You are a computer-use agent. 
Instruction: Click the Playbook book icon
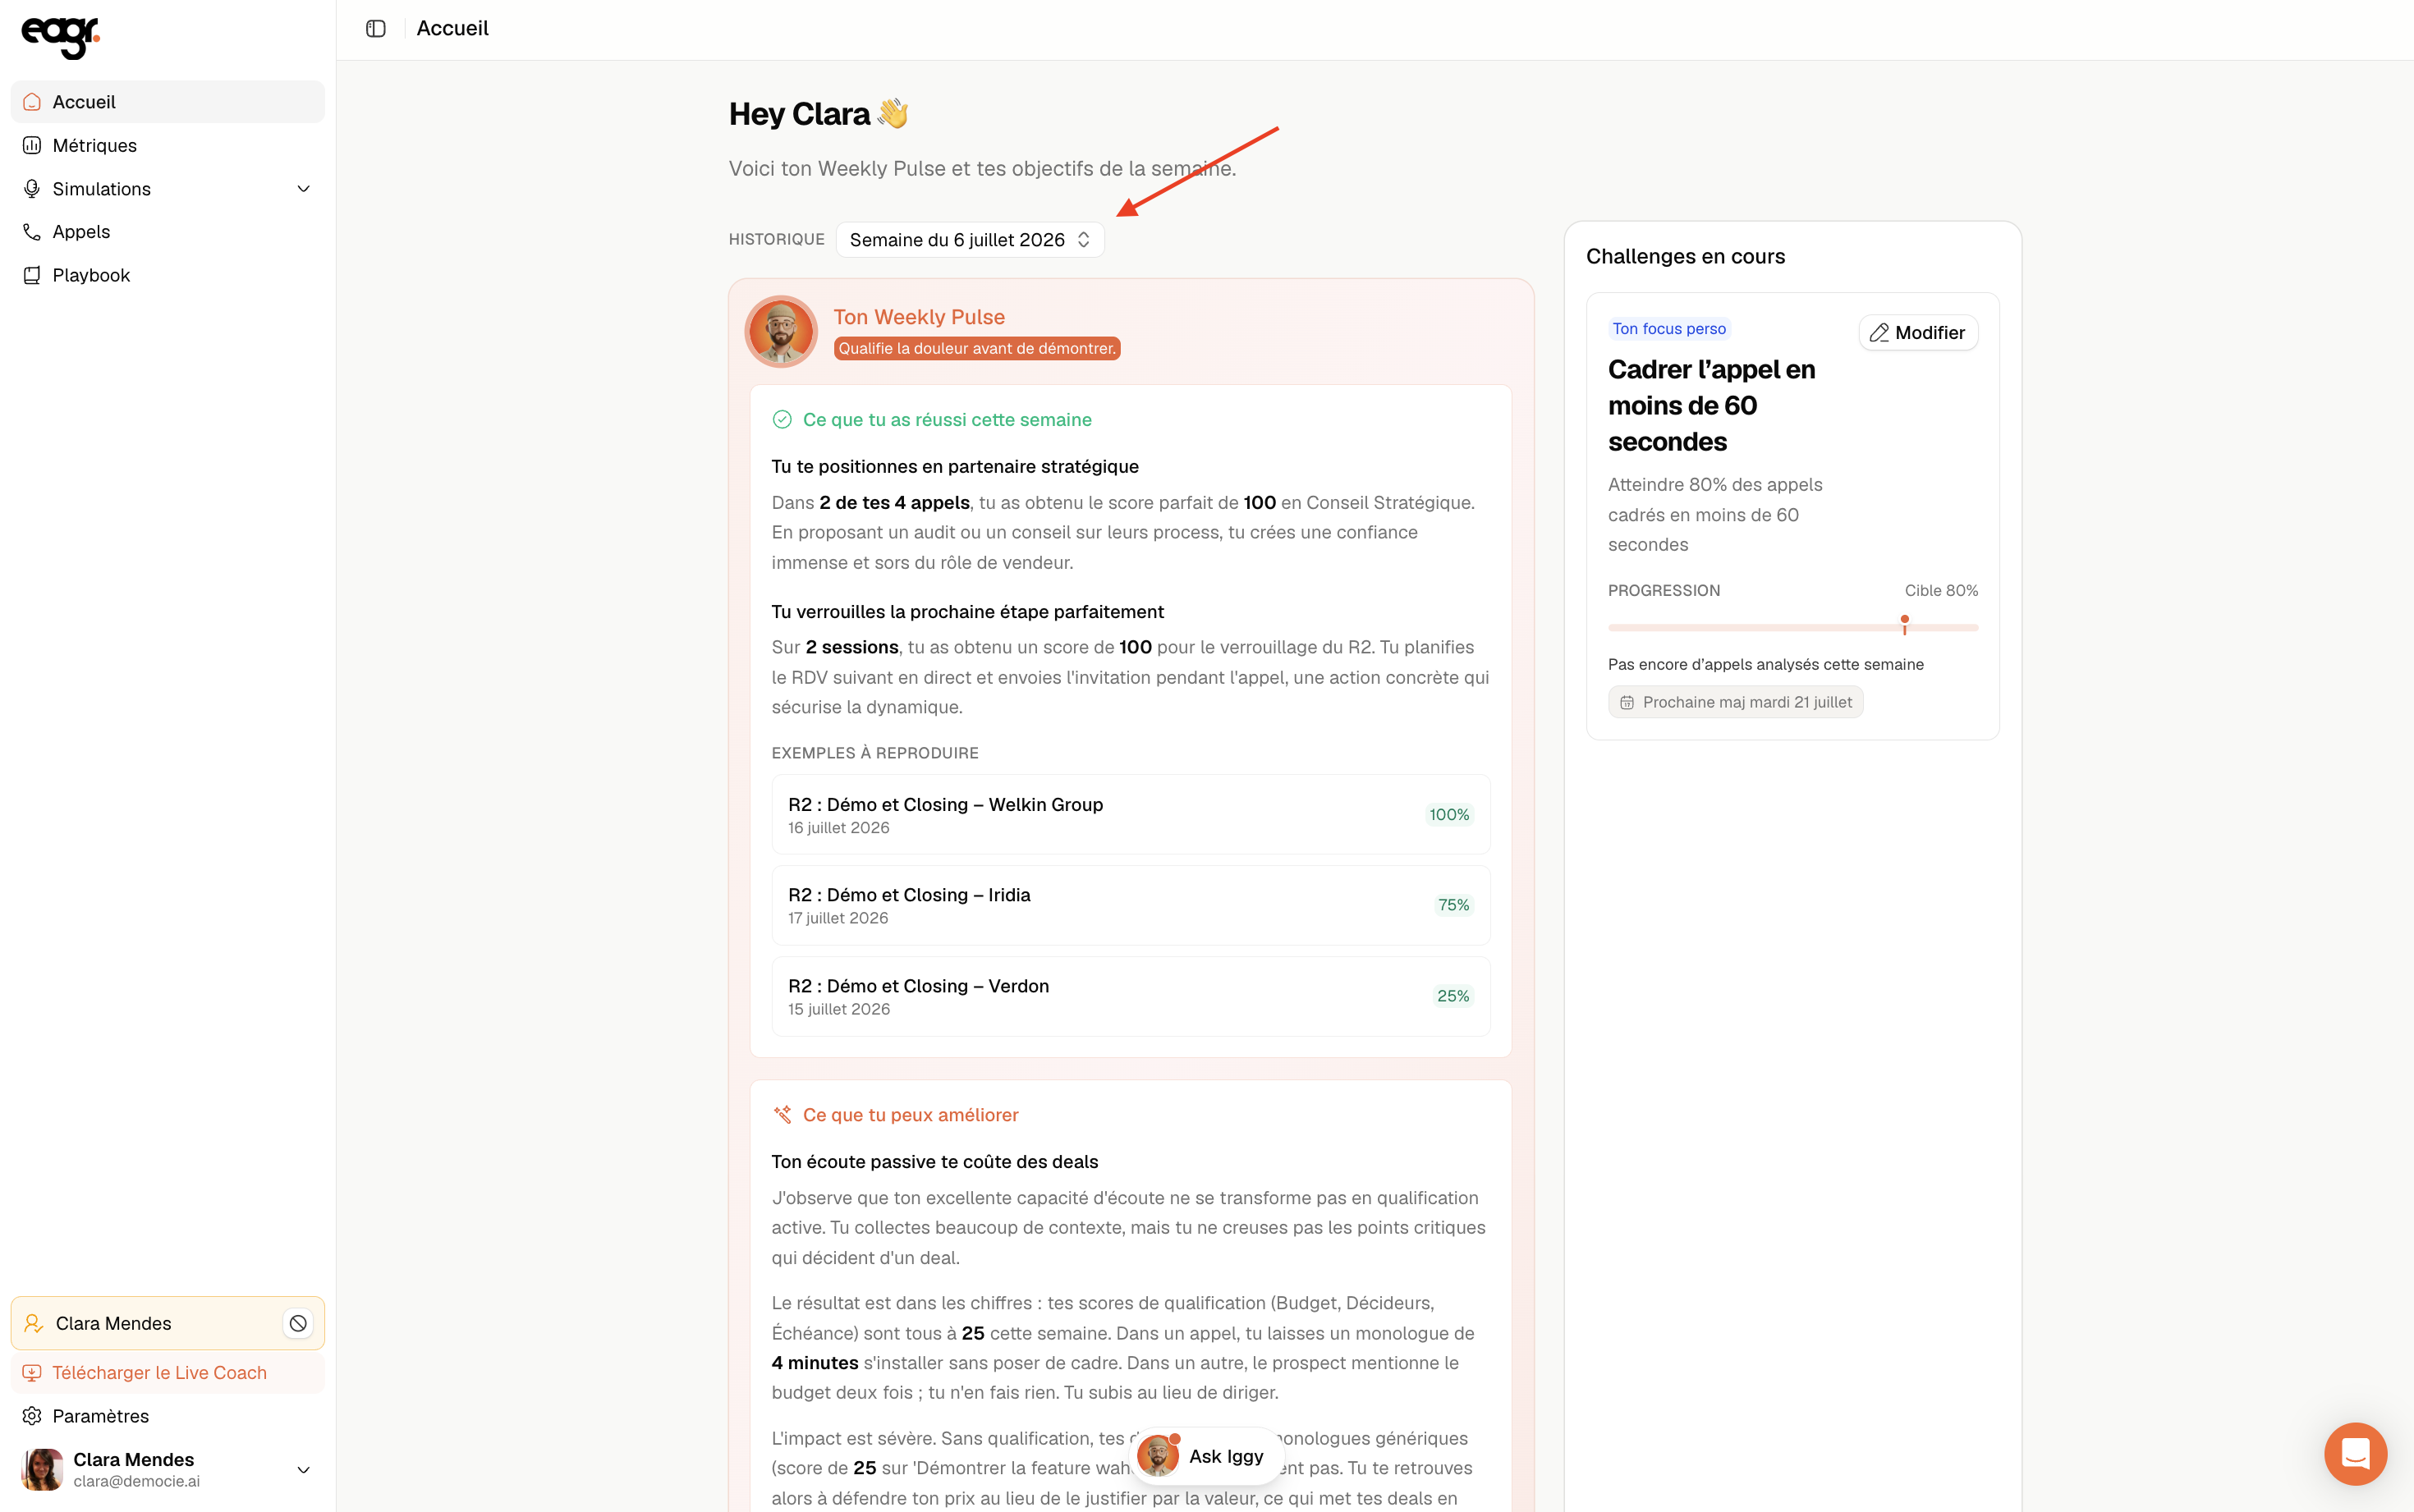click(x=32, y=275)
